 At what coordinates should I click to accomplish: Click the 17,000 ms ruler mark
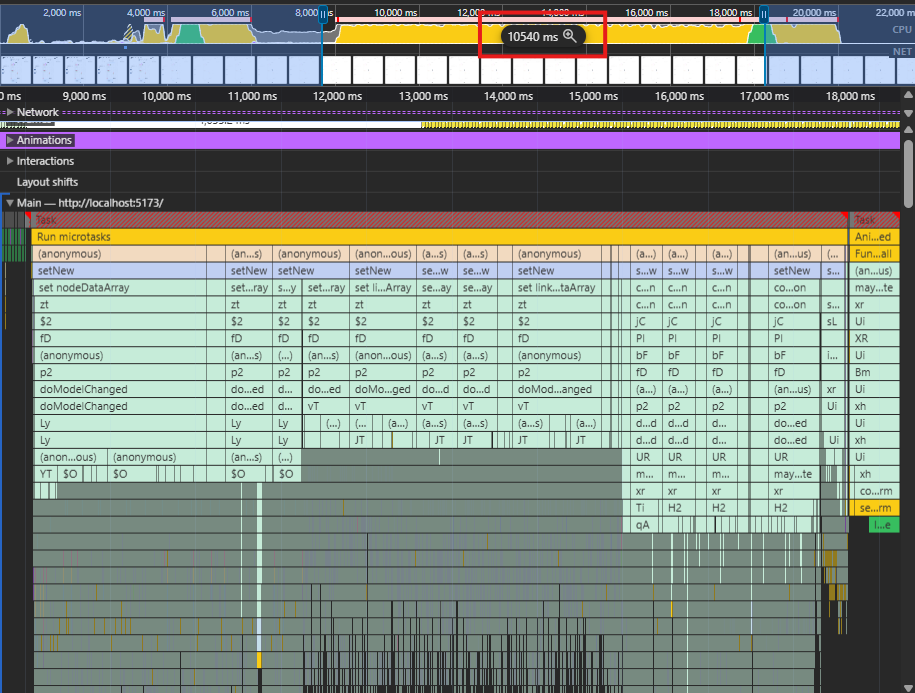tap(764, 96)
